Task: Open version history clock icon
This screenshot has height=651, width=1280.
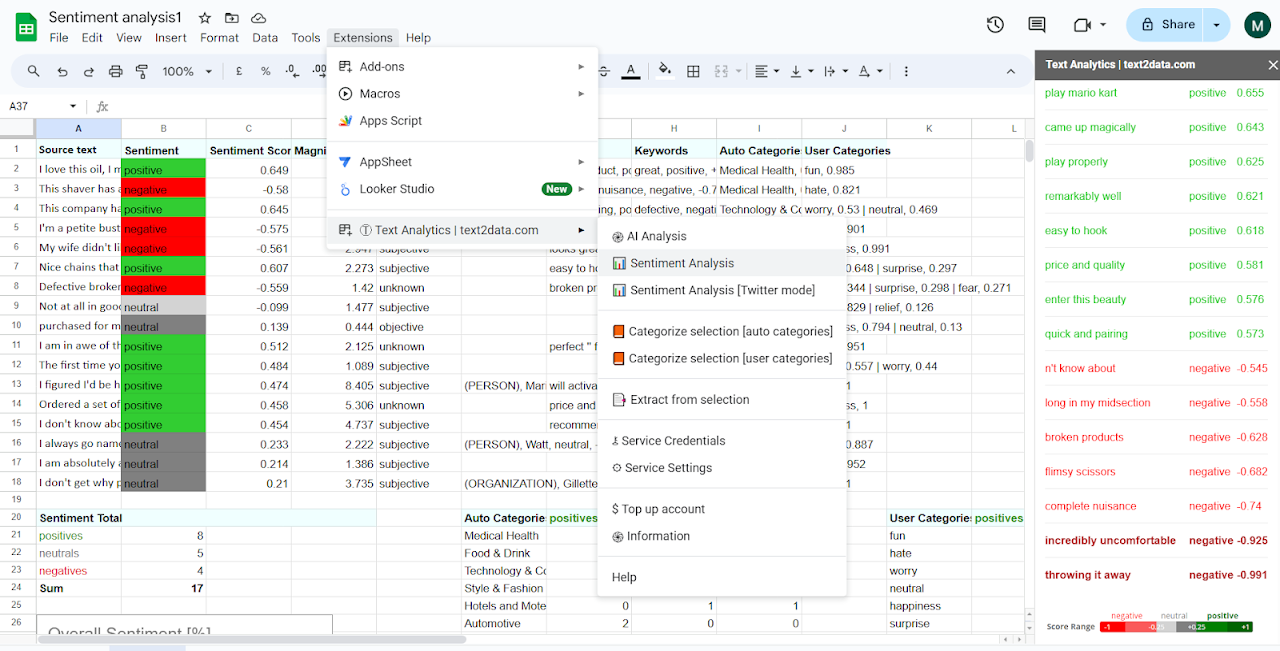Action: [994, 25]
